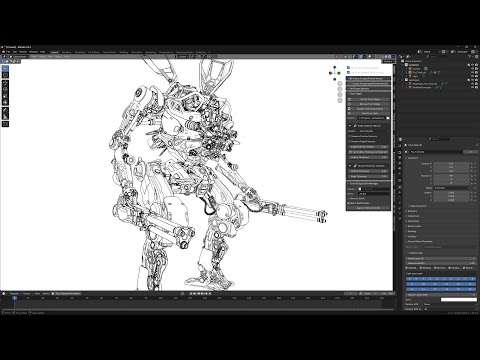Open the outliner filter icon
Screen dimensions: 480x360
[470, 57]
